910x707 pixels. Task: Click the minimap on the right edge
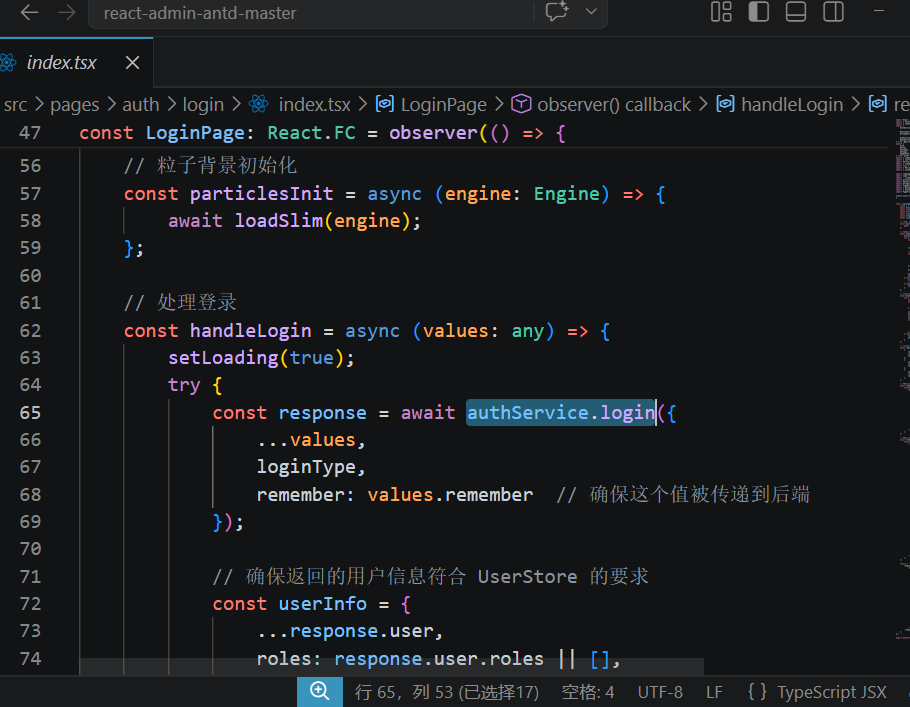click(902, 300)
